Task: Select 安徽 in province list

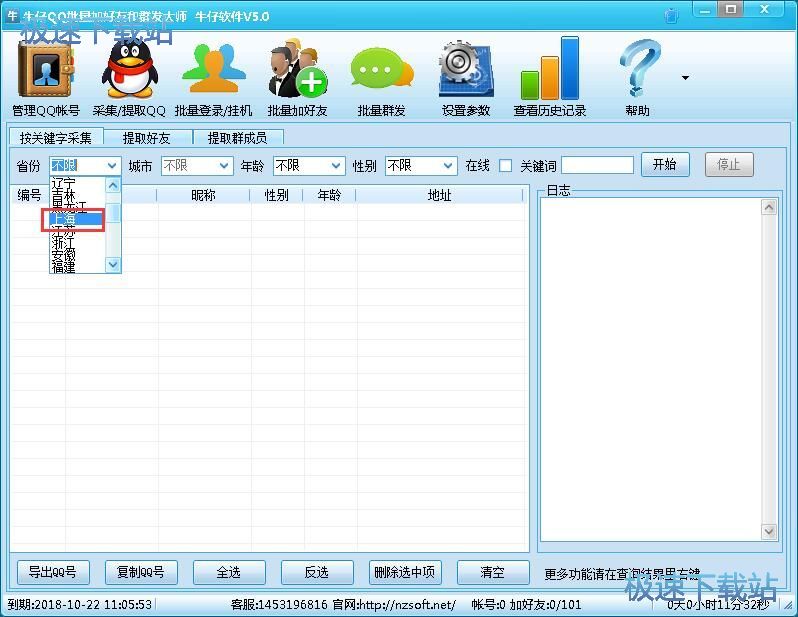Action: [x=77, y=255]
